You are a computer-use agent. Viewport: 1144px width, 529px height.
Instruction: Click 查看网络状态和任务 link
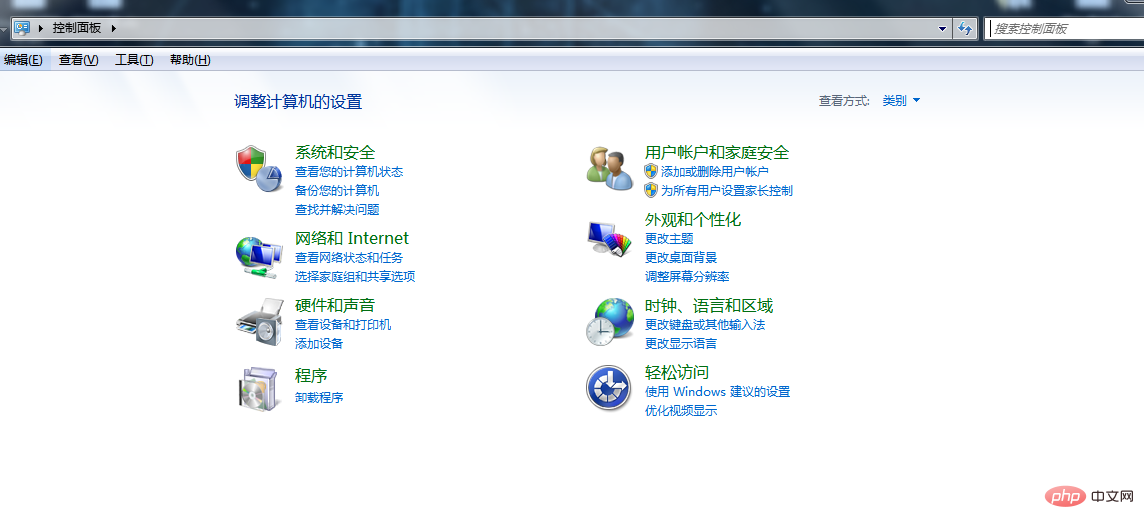349,258
